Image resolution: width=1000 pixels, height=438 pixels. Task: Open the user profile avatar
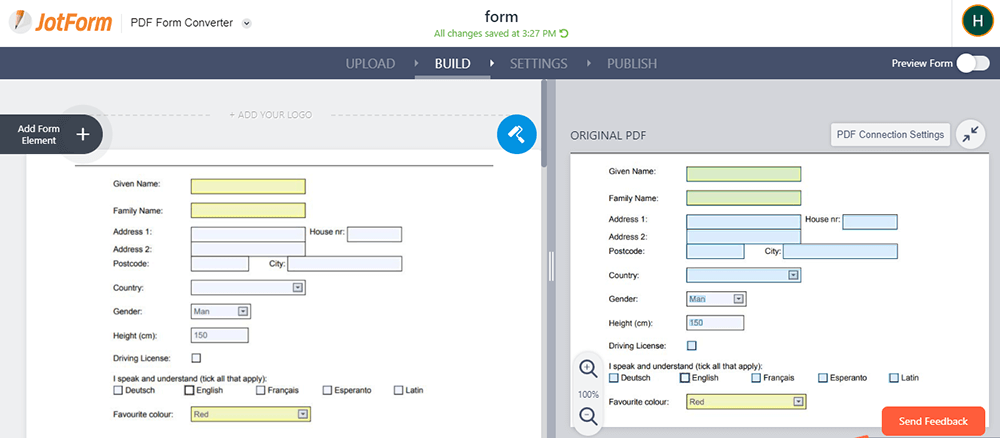click(976, 22)
